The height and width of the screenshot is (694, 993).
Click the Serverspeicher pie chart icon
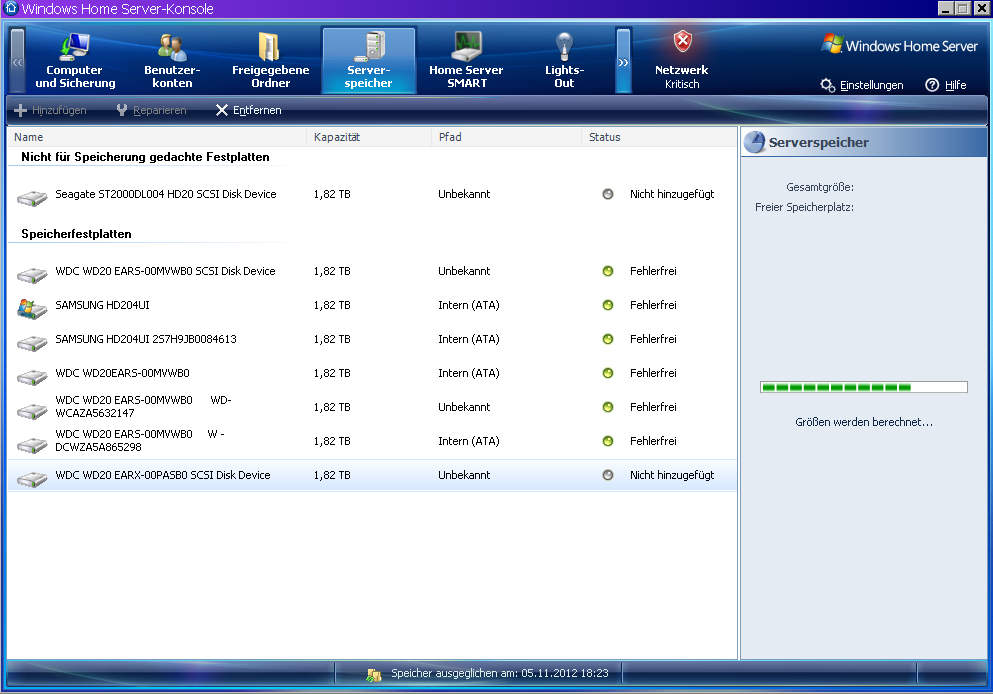tap(754, 142)
